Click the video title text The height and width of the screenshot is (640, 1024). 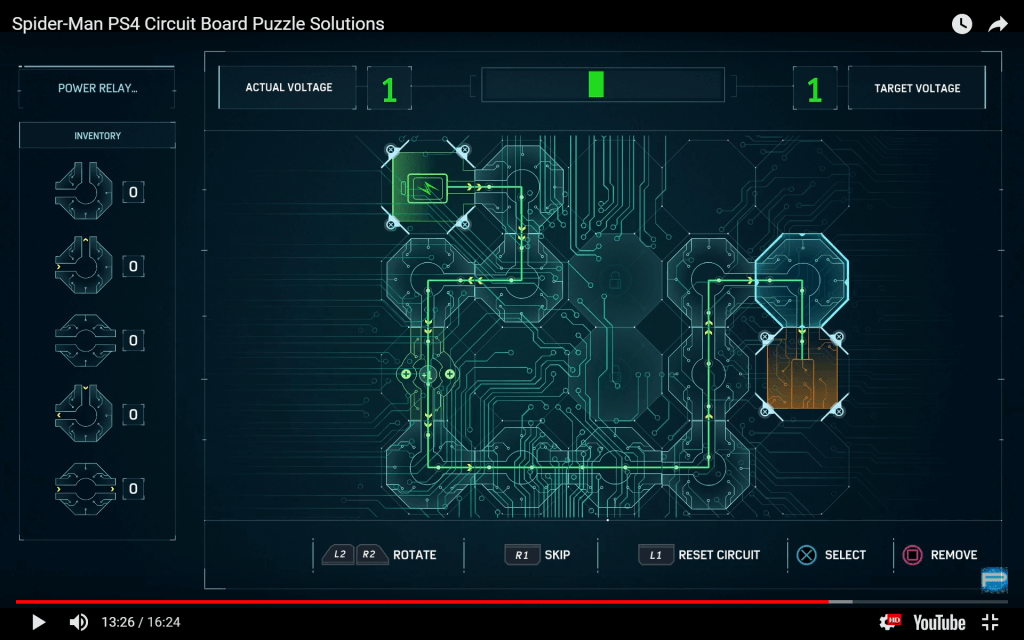pyautogui.click(x=198, y=24)
